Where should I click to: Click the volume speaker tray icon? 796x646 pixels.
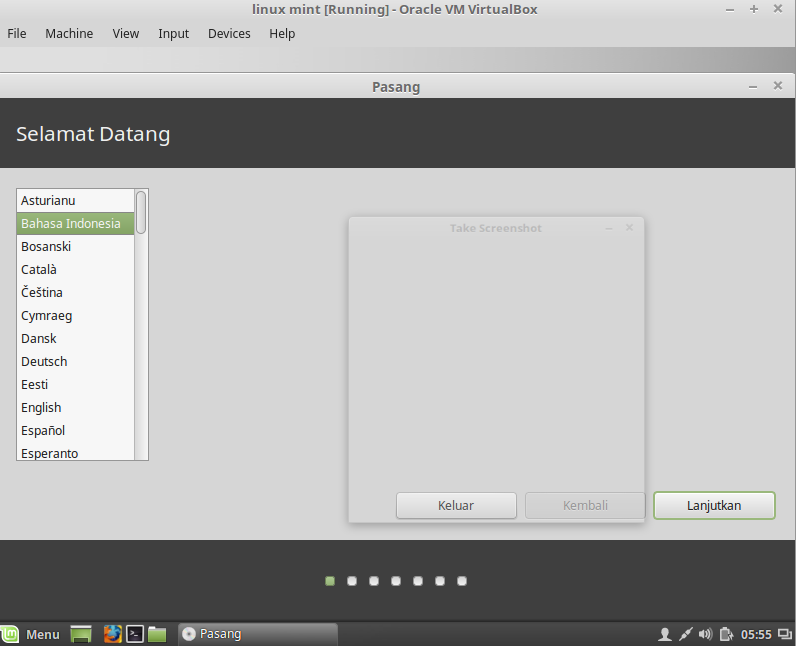(x=706, y=634)
